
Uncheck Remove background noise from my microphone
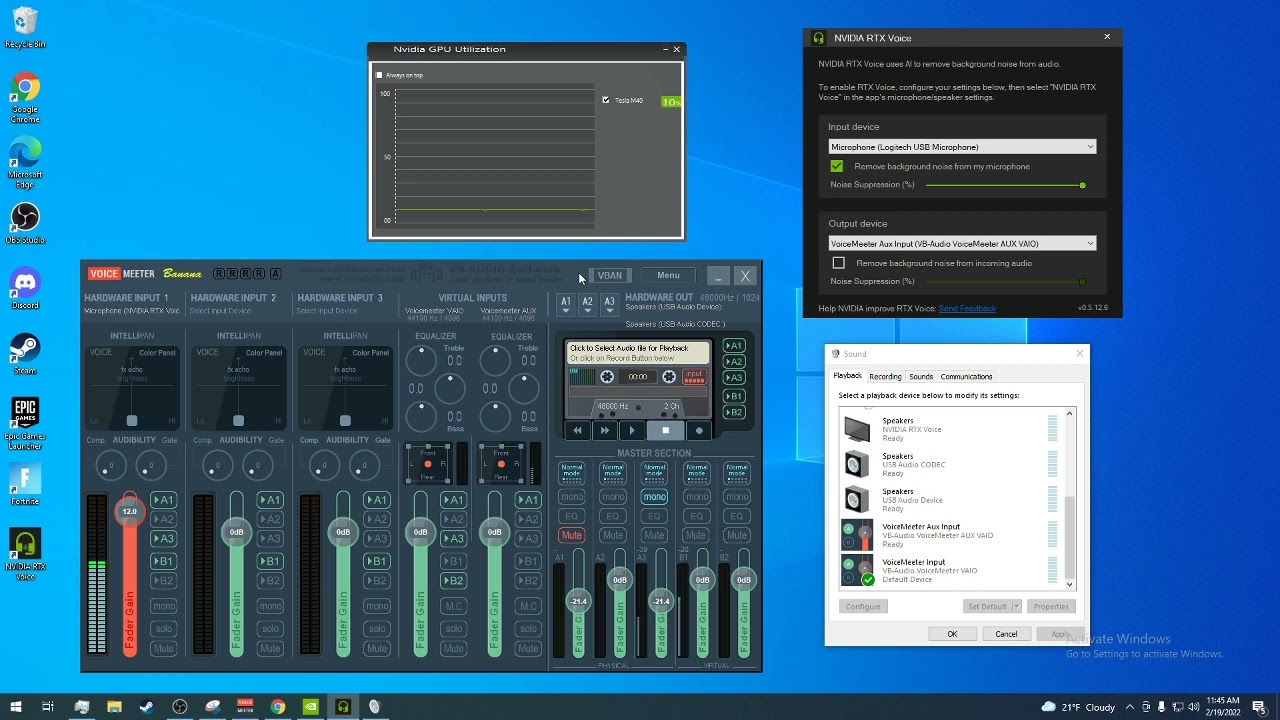click(x=837, y=166)
